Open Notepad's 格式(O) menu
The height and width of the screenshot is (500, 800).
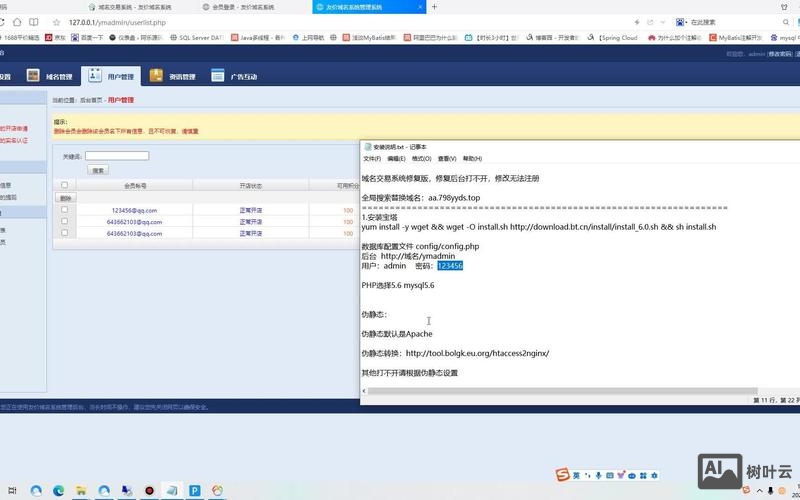point(421,158)
